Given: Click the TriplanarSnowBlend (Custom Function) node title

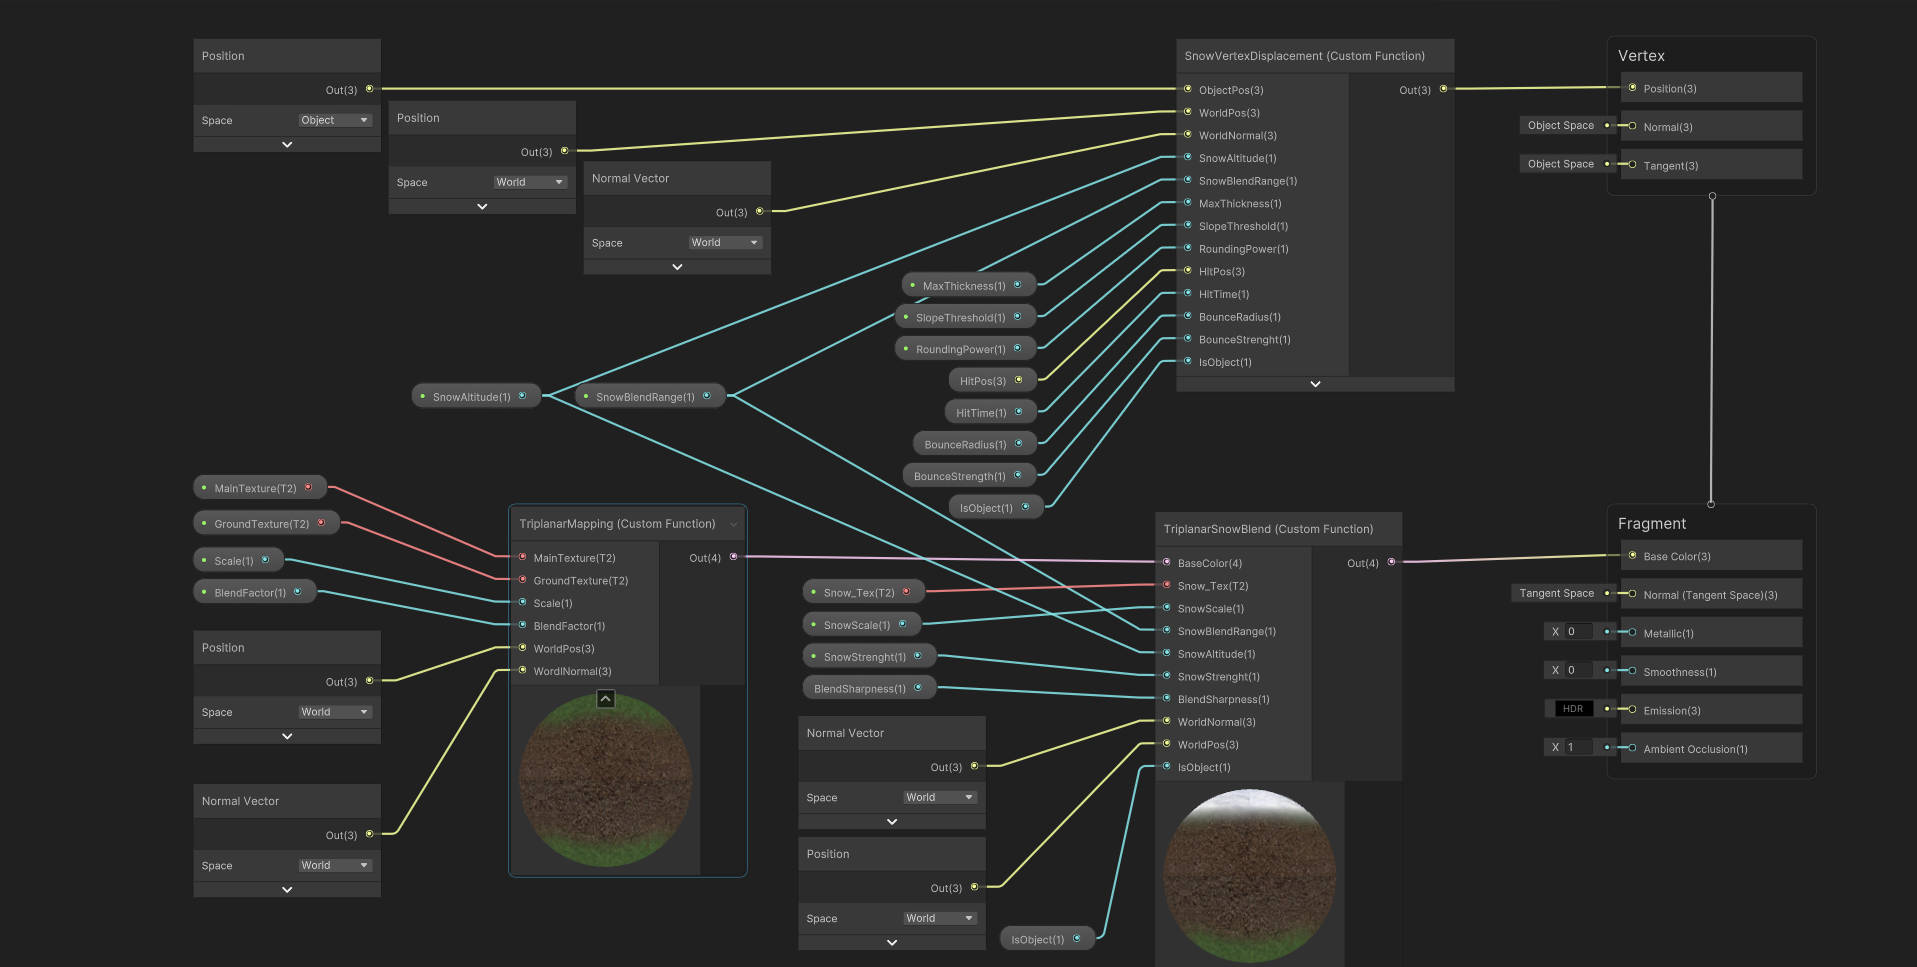Looking at the screenshot, I should pos(1268,529).
